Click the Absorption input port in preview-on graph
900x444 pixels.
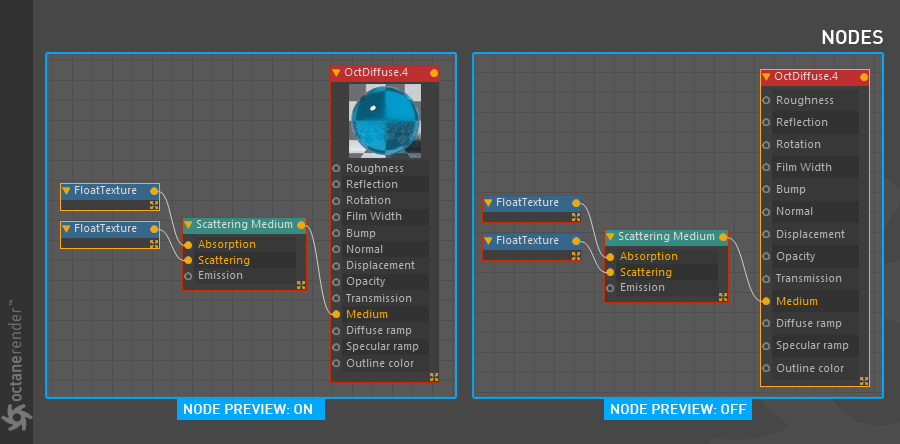pyautogui.click(x=188, y=245)
